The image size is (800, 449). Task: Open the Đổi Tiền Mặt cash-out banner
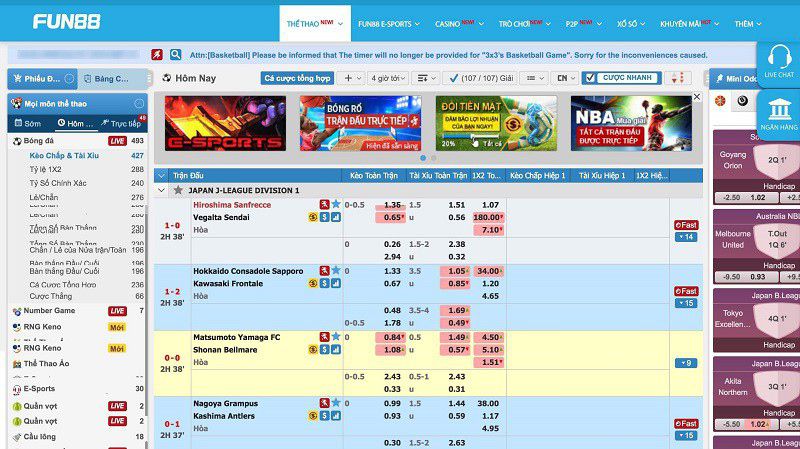pos(496,123)
